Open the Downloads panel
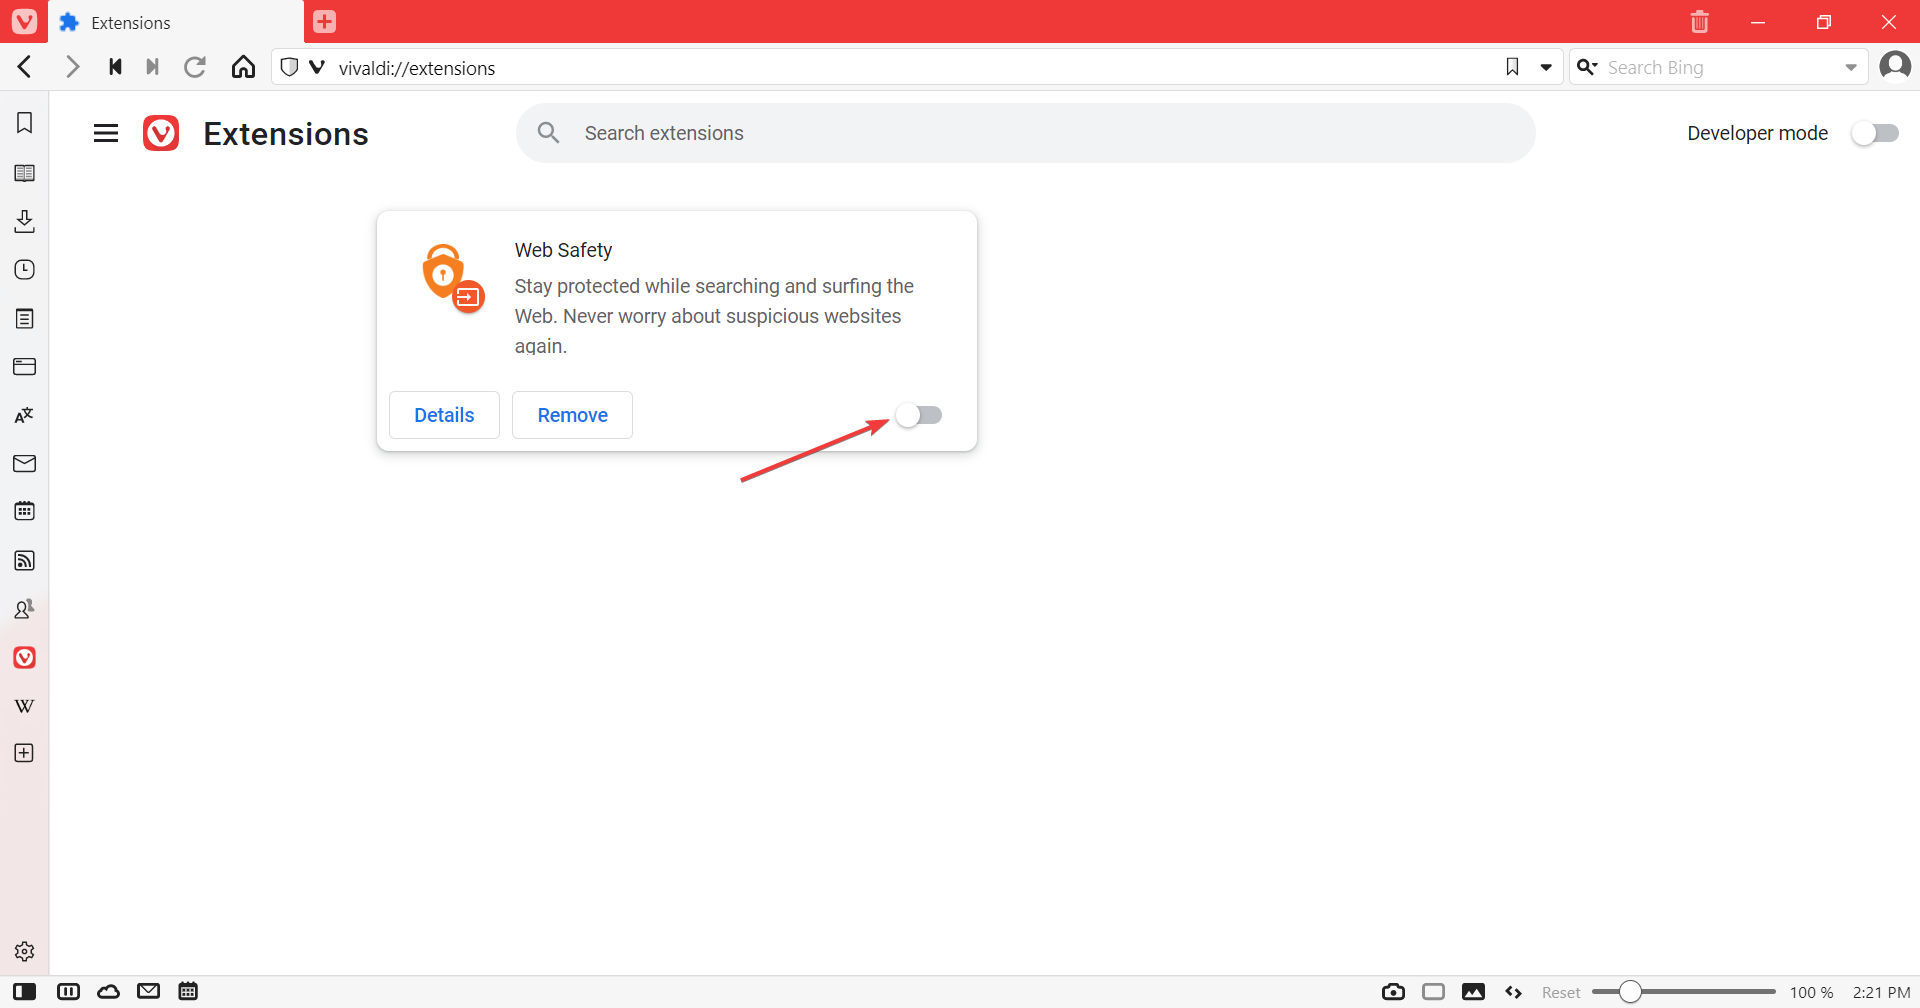Image resolution: width=1920 pixels, height=1008 pixels. [25, 221]
